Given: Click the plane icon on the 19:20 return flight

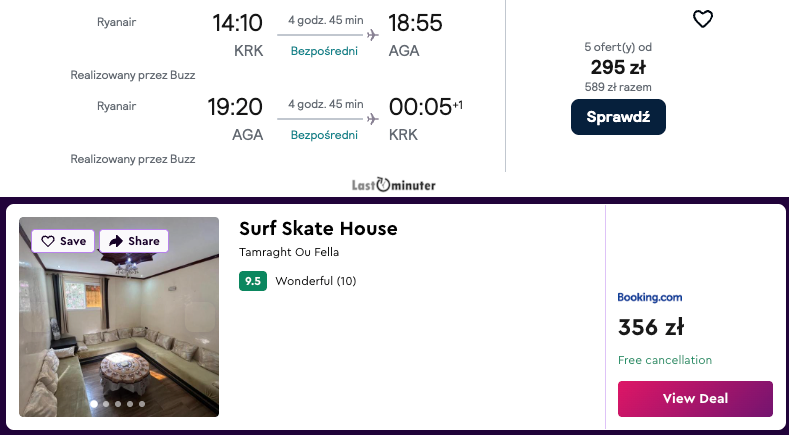Looking at the screenshot, I should click(x=373, y=119).
